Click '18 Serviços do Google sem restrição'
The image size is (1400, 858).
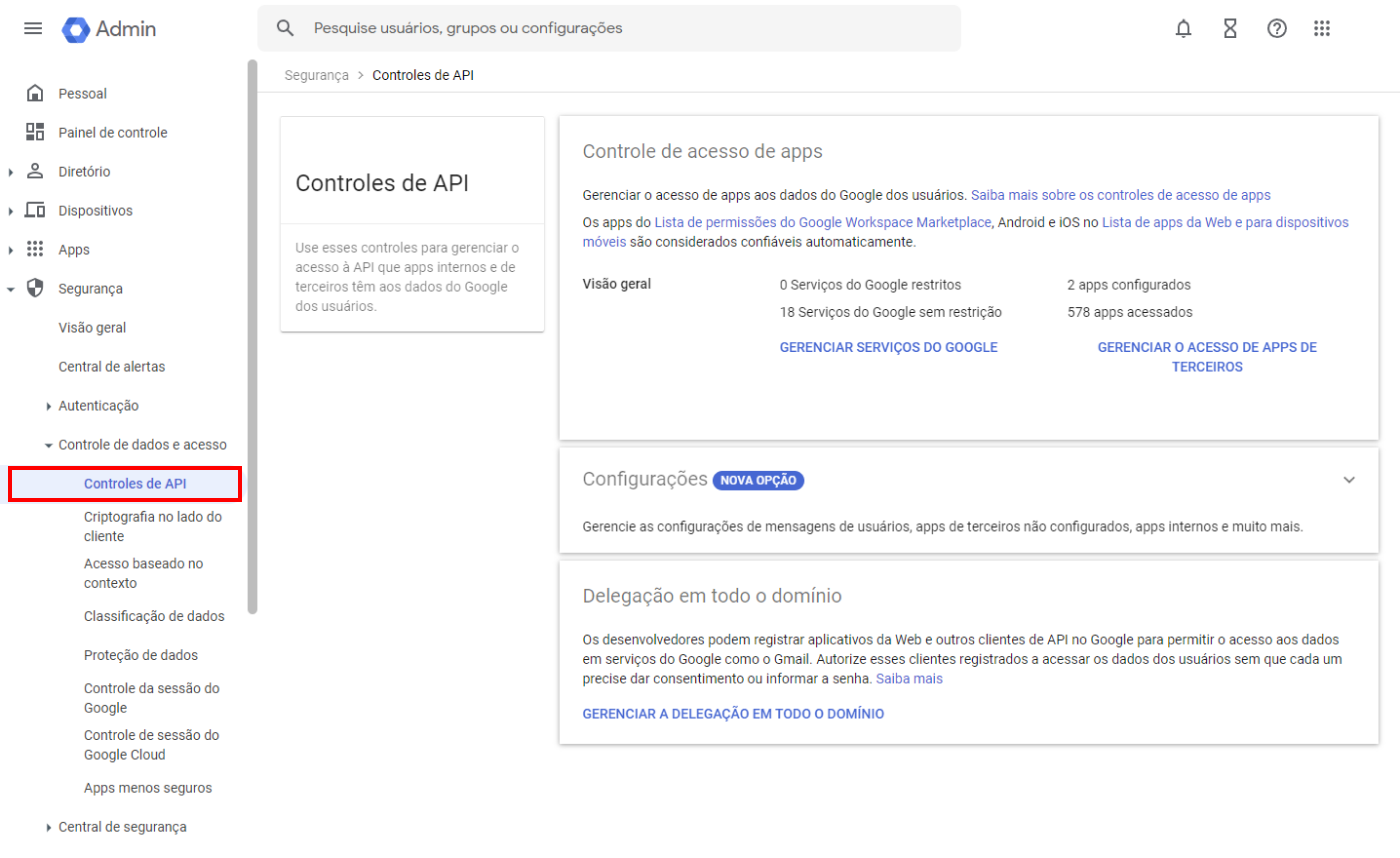pyautogui.click(x=890, y=312)
